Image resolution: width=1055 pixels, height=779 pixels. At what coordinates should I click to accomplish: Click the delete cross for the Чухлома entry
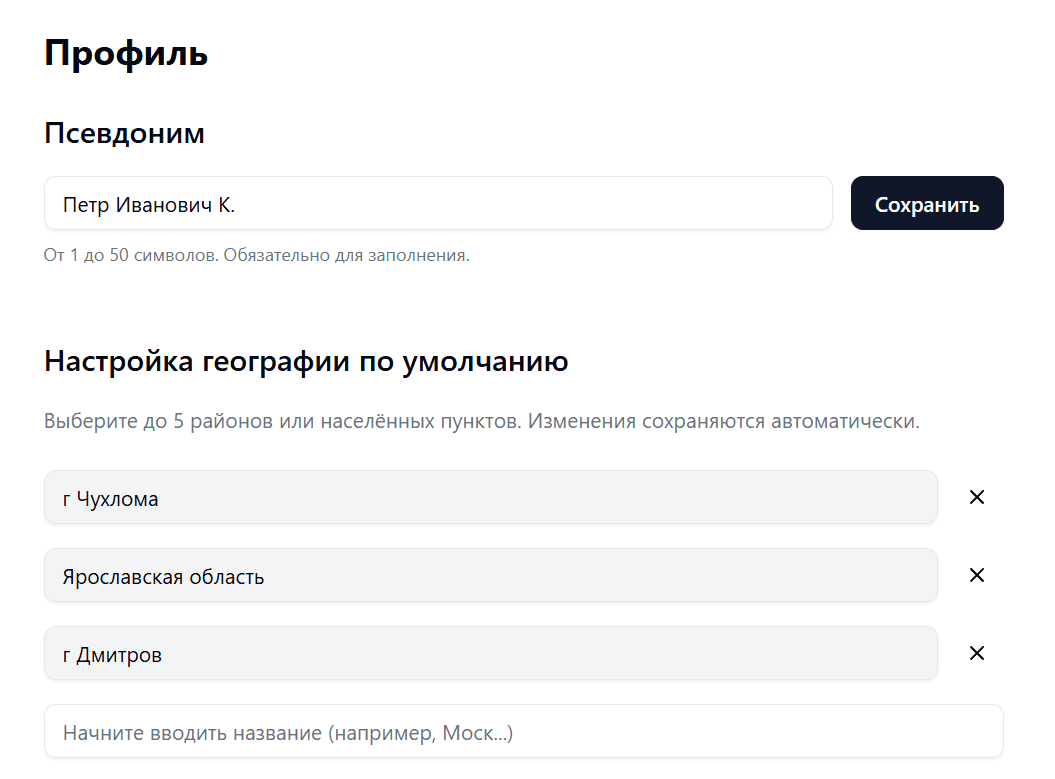tap(977, 497)
